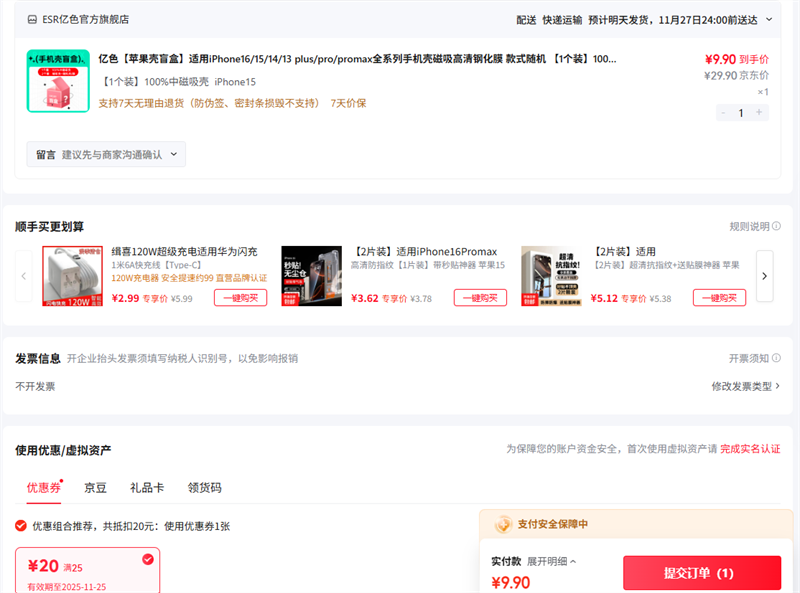The height and width of the screenshot is (593, 800).
Task: Click the 开票须知 info icon
Action: (776, 359)
